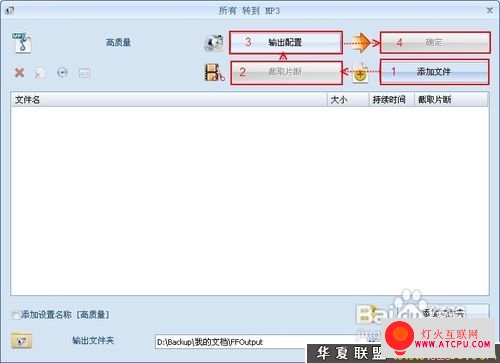The image size is (500, 363).
Task: Open 输出配置 output settings button
Action: [286, 42]
